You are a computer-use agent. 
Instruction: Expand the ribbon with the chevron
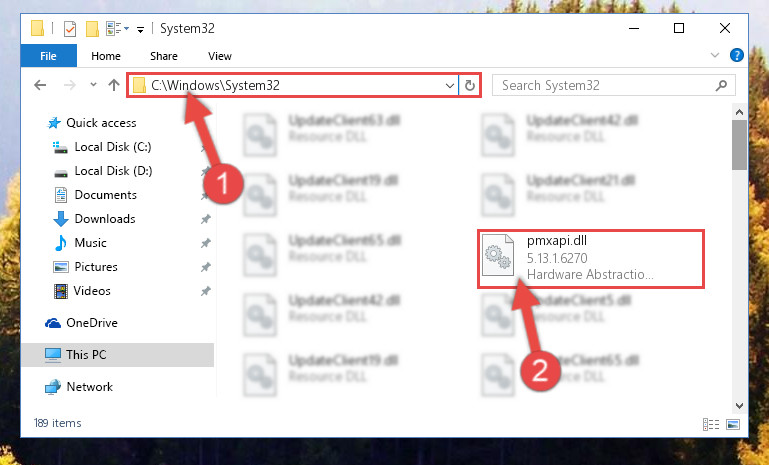[715, 55]
